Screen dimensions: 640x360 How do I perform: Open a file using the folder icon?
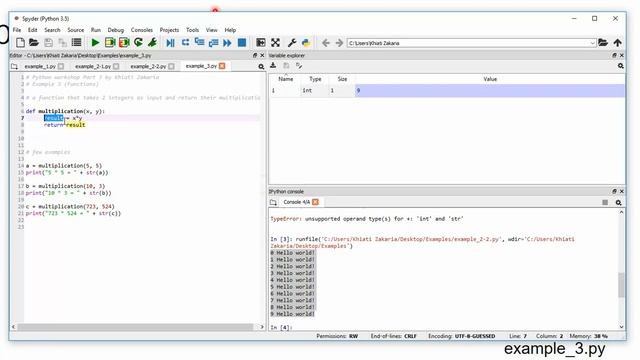[33, 42]
